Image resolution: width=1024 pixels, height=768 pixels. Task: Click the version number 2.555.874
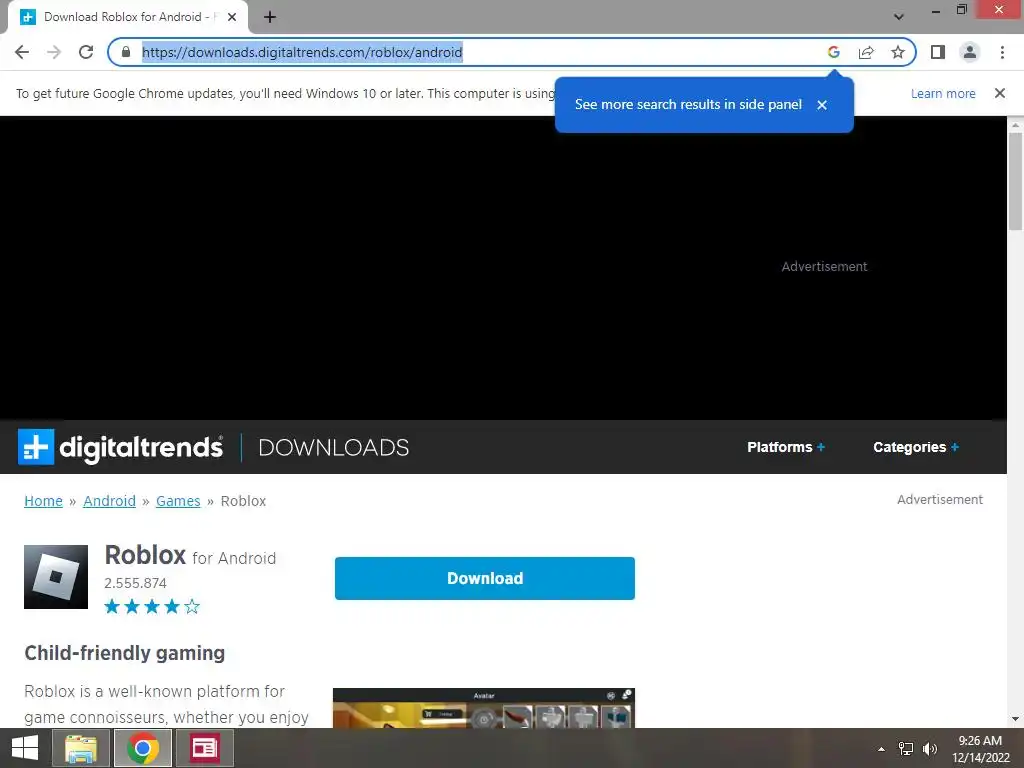click(135, 583)
